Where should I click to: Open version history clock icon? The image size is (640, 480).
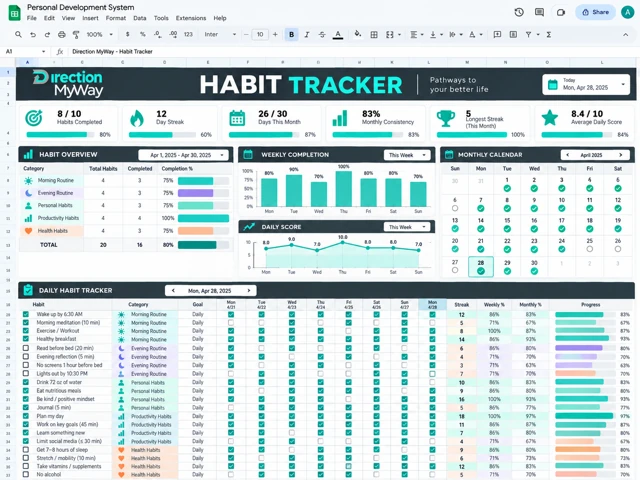coord(519,12)
